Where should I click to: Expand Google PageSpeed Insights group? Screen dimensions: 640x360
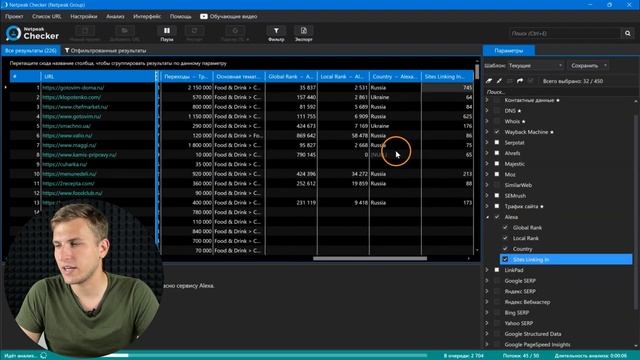(487, 344)
